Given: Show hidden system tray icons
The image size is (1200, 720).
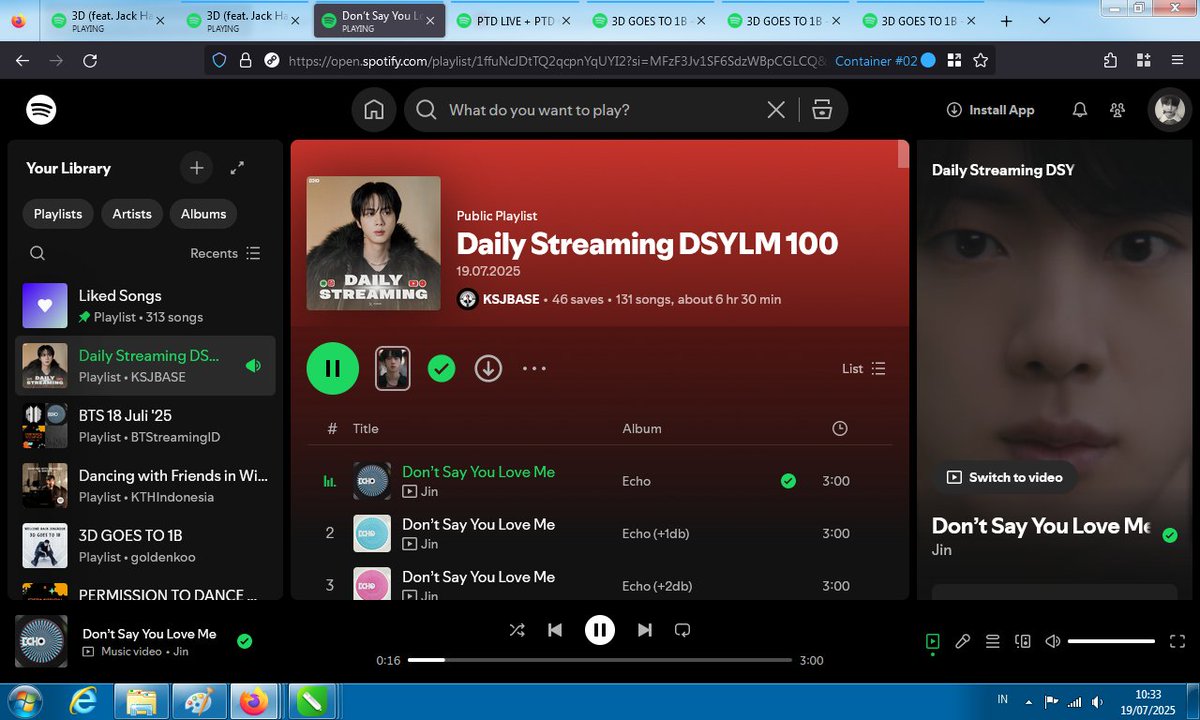Looking at the screenshot, I should pos(1030,701).
